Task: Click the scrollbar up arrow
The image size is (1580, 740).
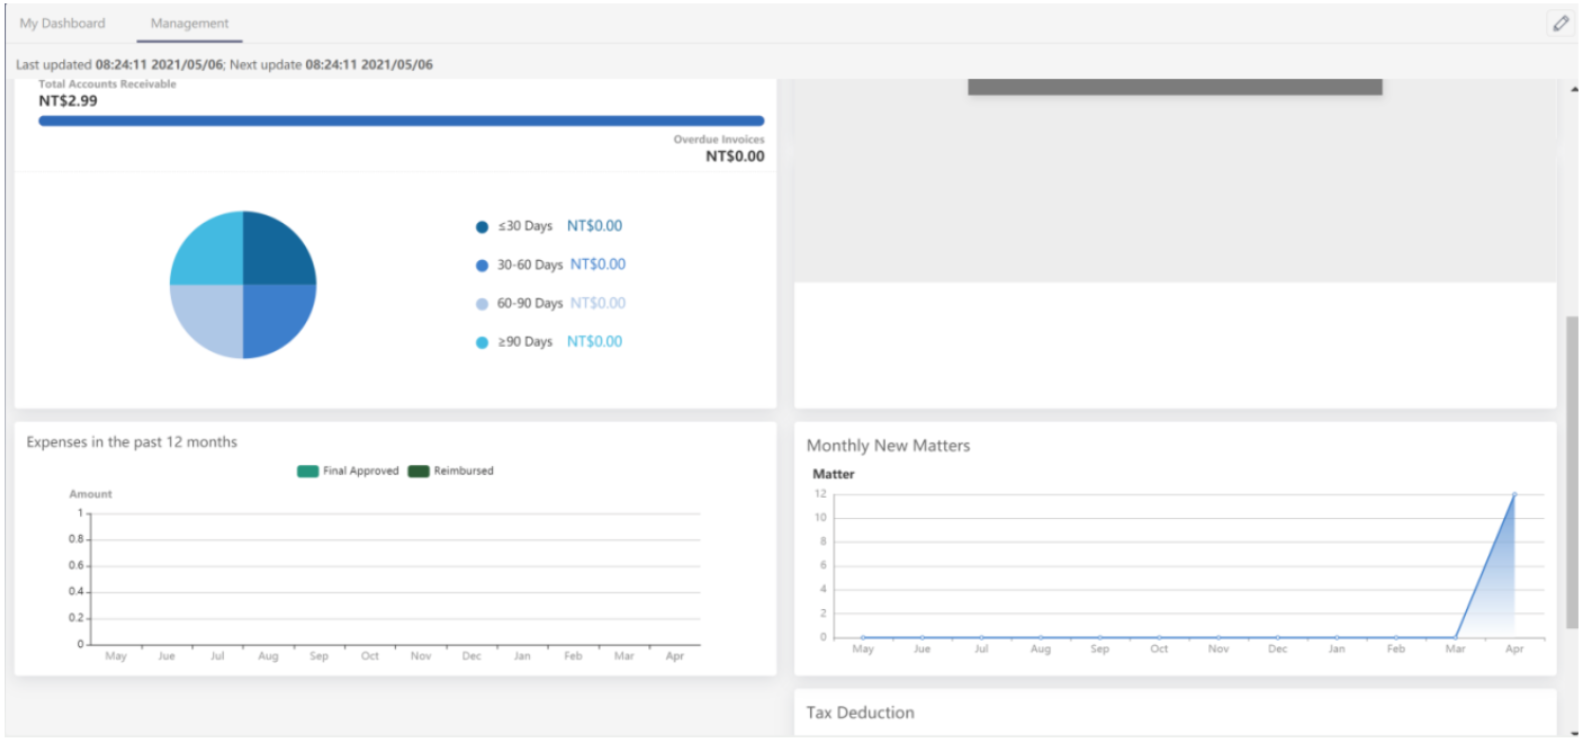Action: pos(1574,89)
